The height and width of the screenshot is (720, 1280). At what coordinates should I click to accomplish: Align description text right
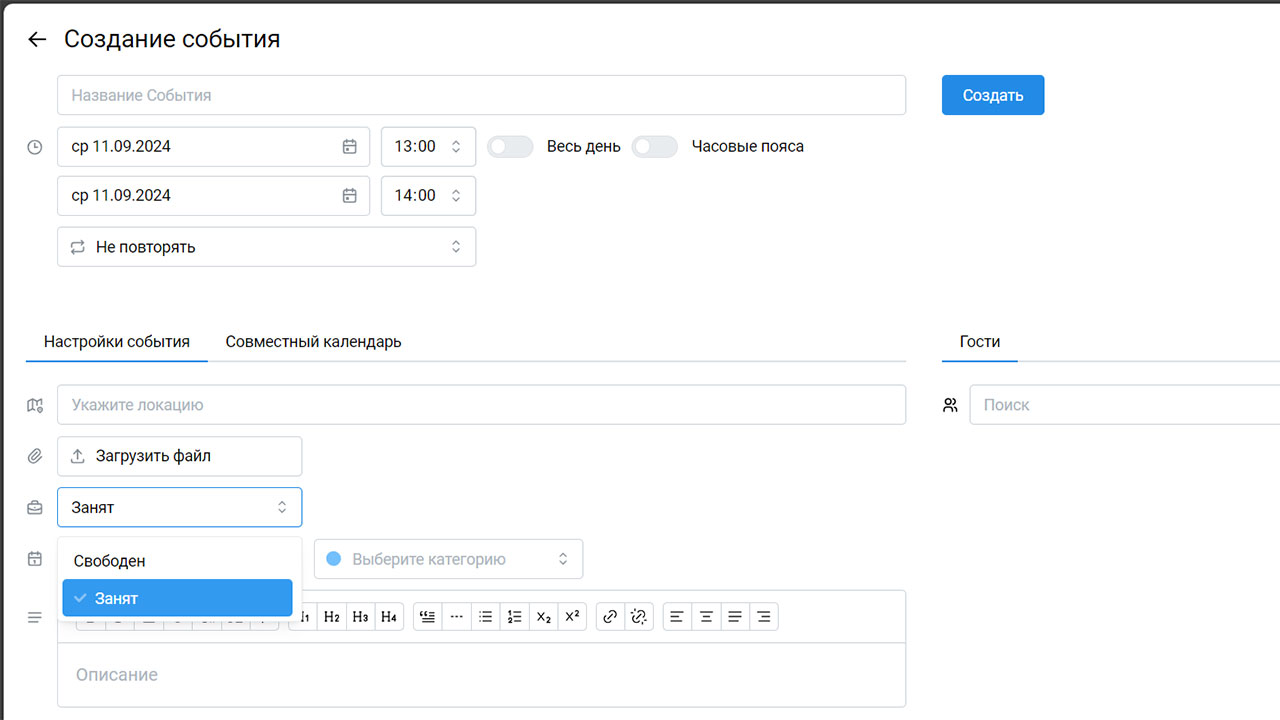(x=764, y=617)
